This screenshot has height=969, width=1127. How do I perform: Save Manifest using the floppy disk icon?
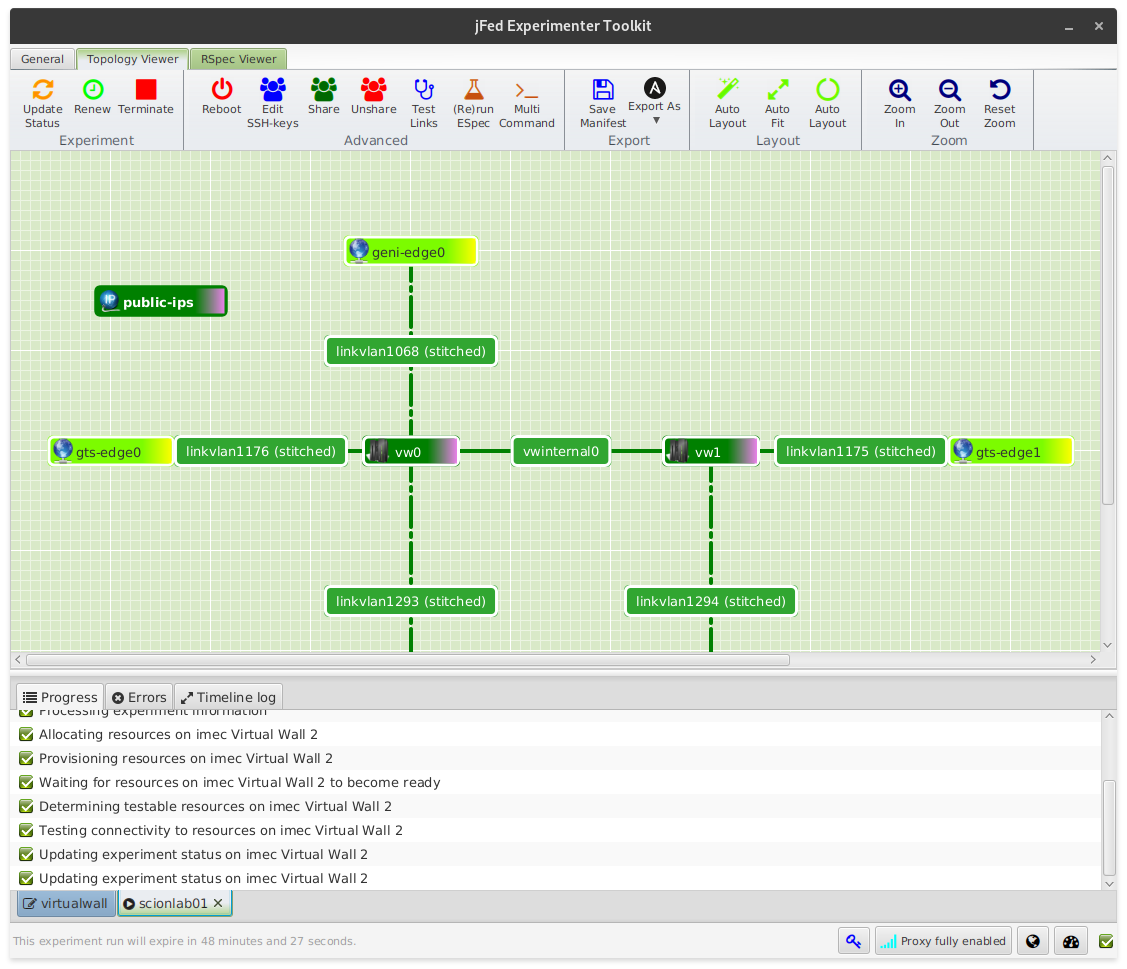point(602,90)
